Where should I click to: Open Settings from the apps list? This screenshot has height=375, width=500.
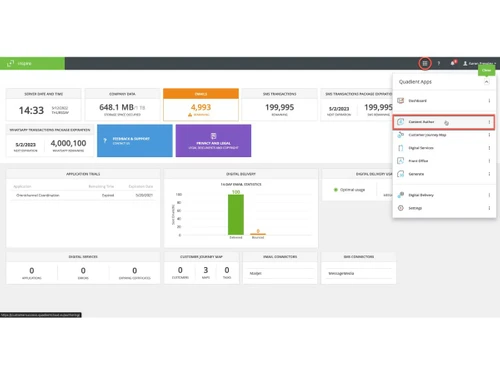click(x=443, y=208)
